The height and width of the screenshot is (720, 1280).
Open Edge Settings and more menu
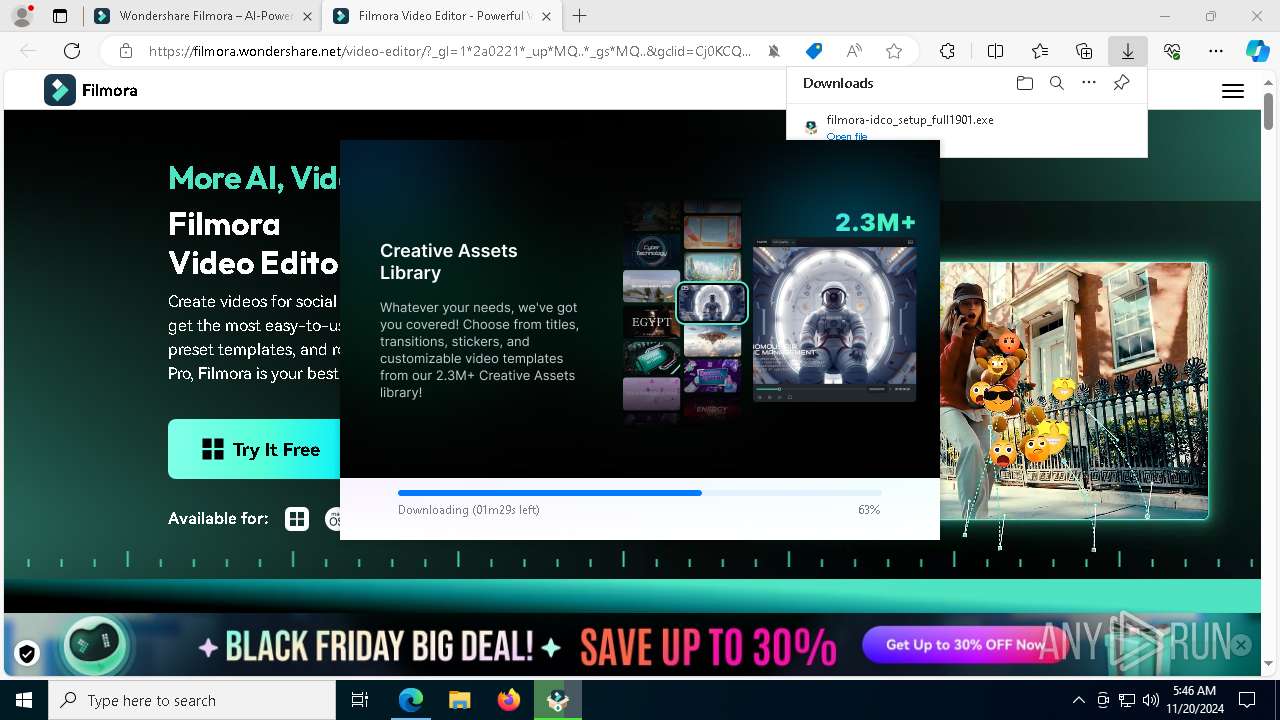(1216, 51)
